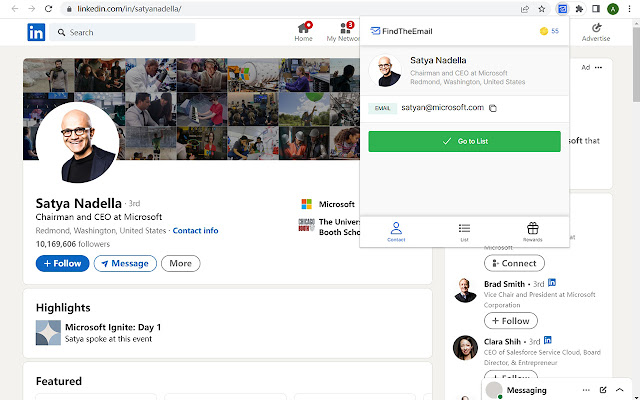Click Satya Nadella's large profile photo
This screenshot has height=400, width=640.
[x=78, y=143]
